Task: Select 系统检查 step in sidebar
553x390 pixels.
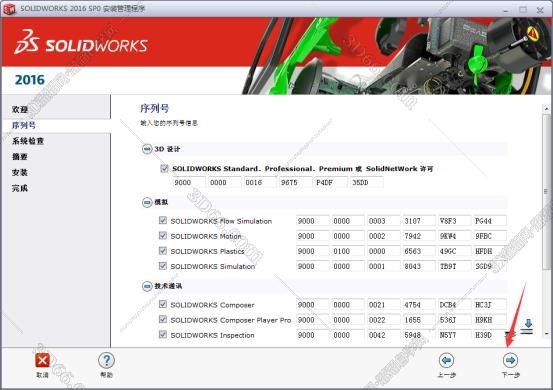Action: point(28,141)
